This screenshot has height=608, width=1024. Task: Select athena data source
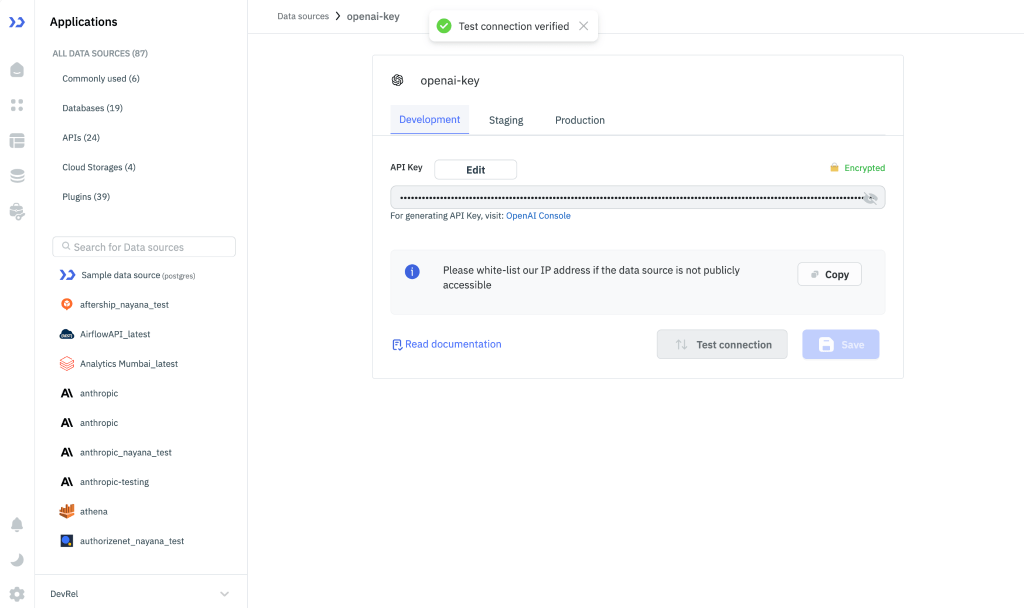(93, 511)
